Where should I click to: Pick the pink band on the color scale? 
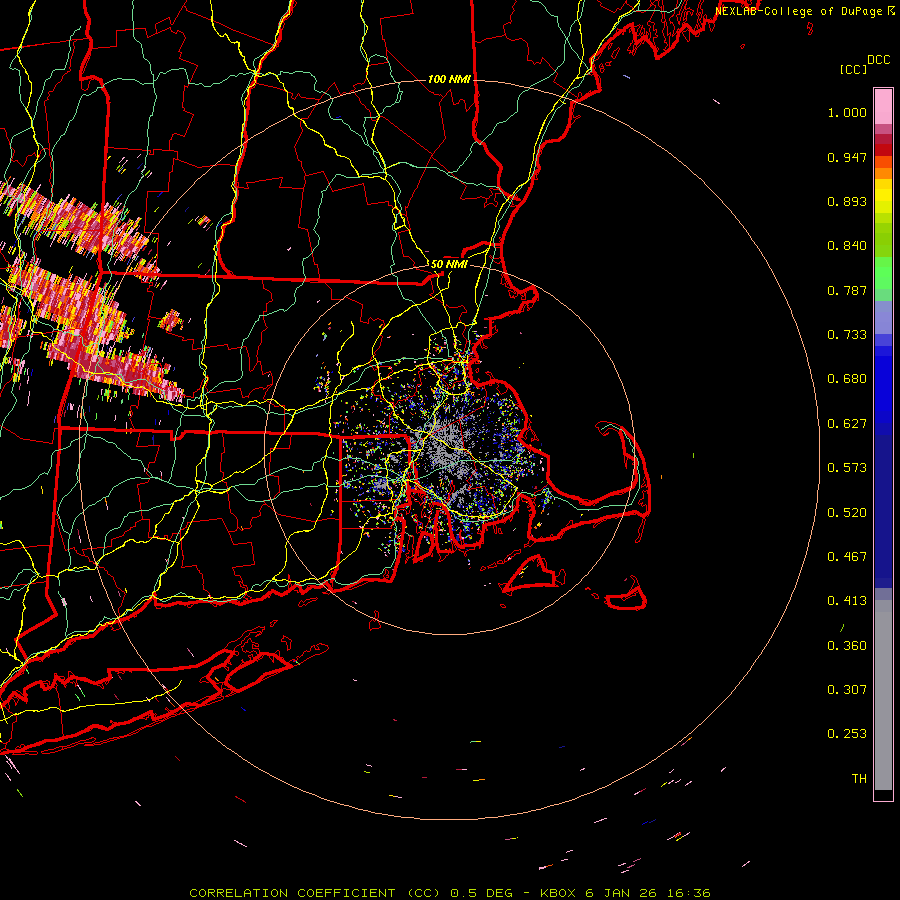click(x=883, y=107)
